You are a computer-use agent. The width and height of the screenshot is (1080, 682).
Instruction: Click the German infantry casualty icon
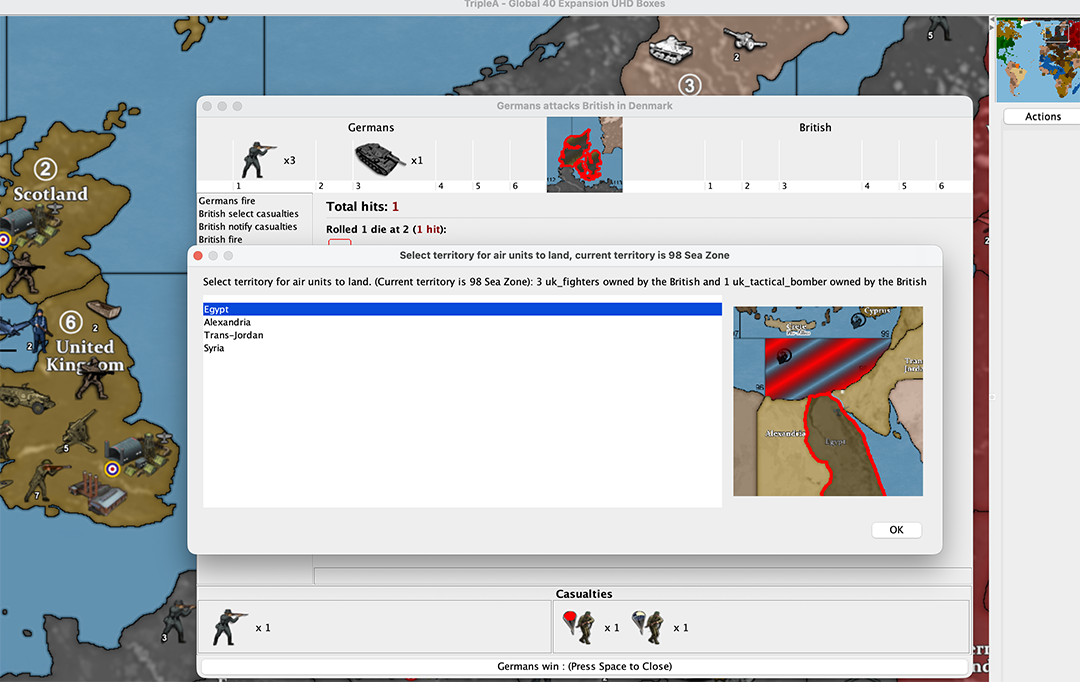(225, 627)
